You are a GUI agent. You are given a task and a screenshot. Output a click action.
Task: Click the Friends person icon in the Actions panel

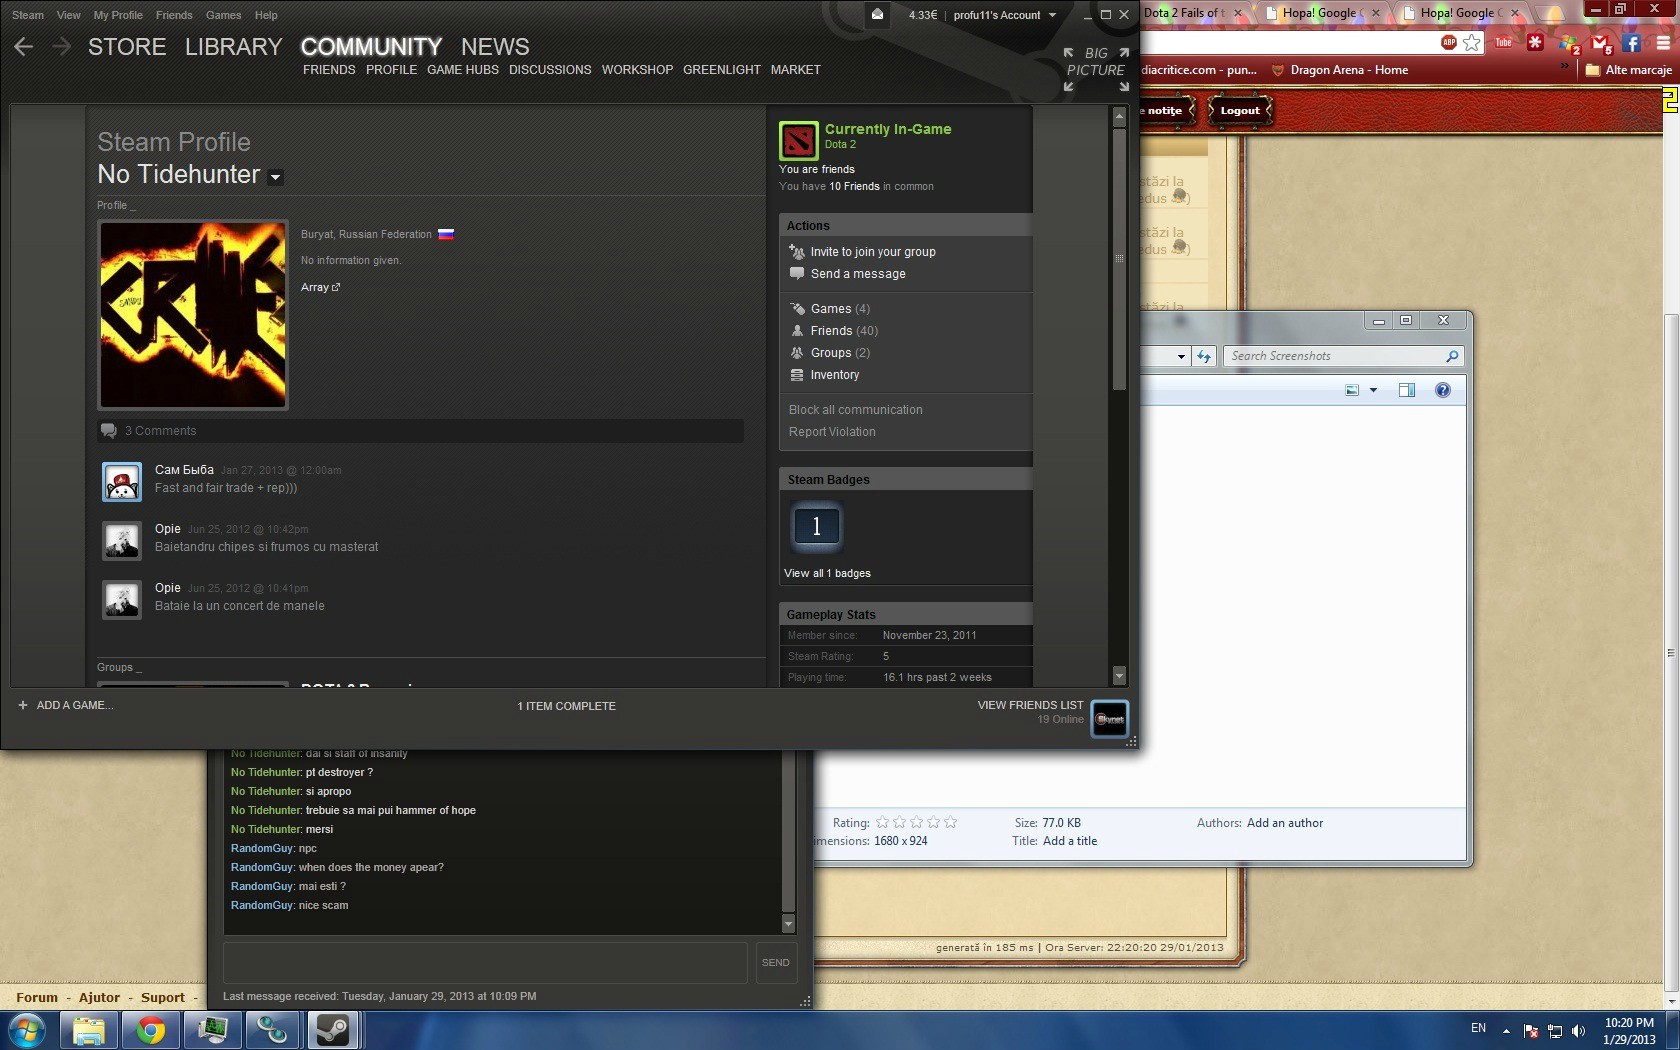pyautogui.click(x=797, y=331)
